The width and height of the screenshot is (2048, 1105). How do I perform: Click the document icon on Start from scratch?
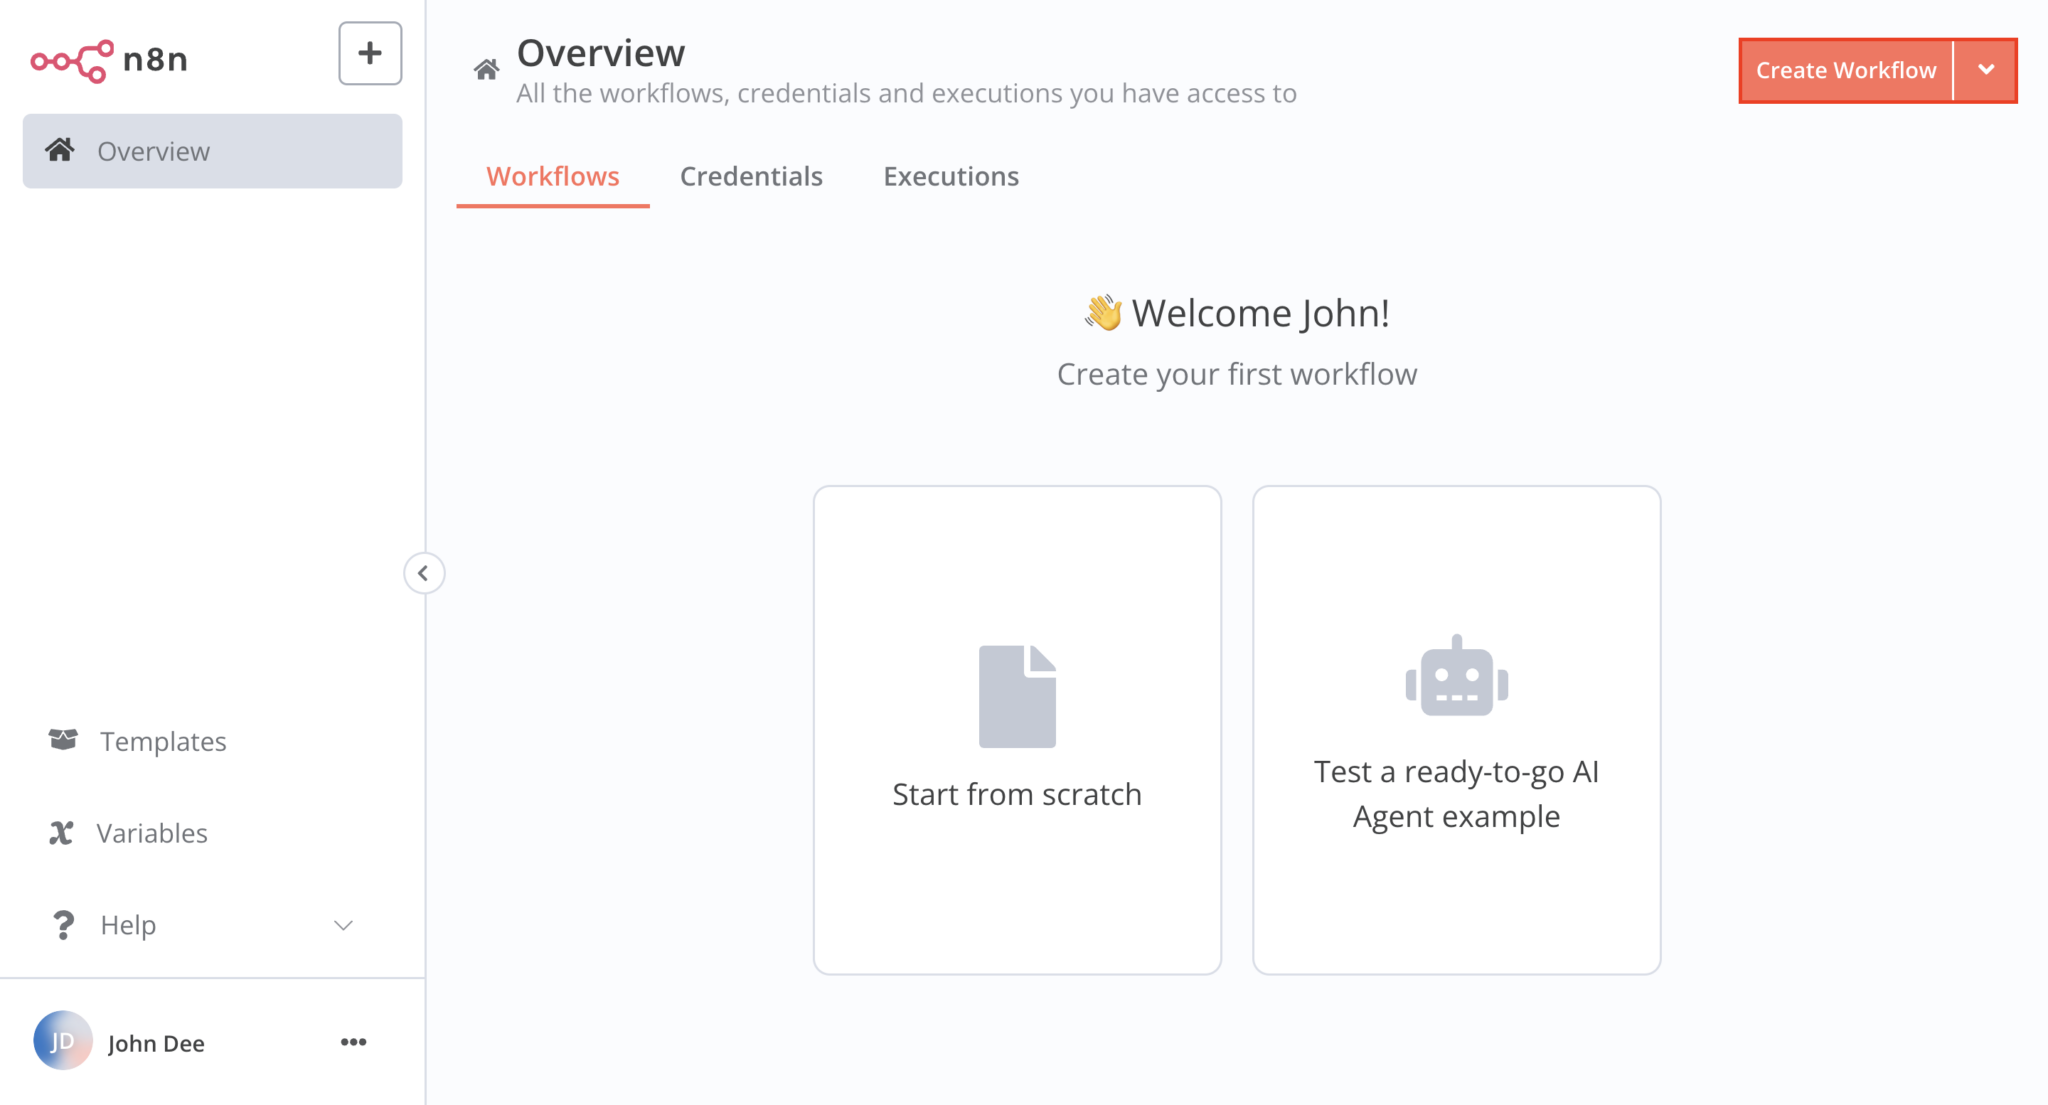tap(1017, 694)
